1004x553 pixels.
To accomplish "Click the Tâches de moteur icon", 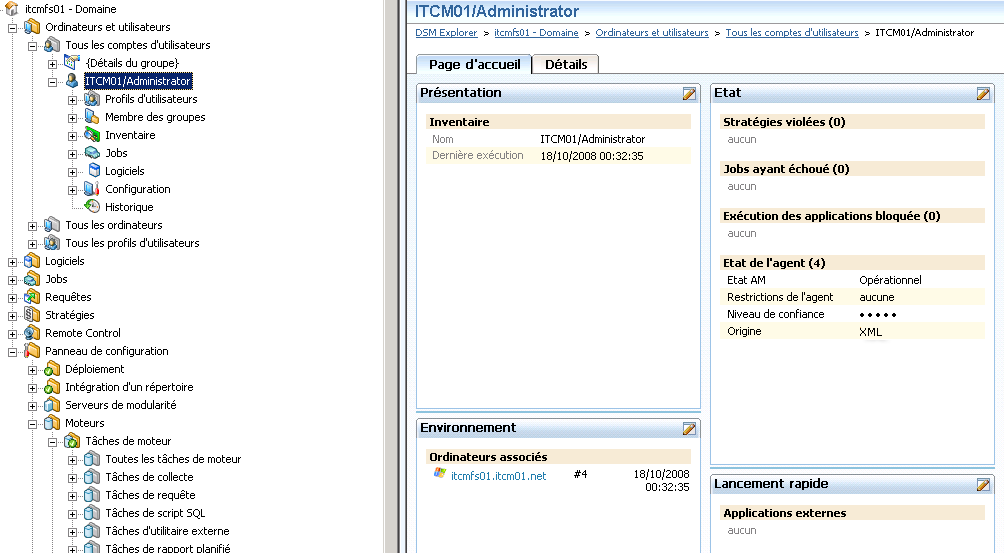I will tap(72, 441).
